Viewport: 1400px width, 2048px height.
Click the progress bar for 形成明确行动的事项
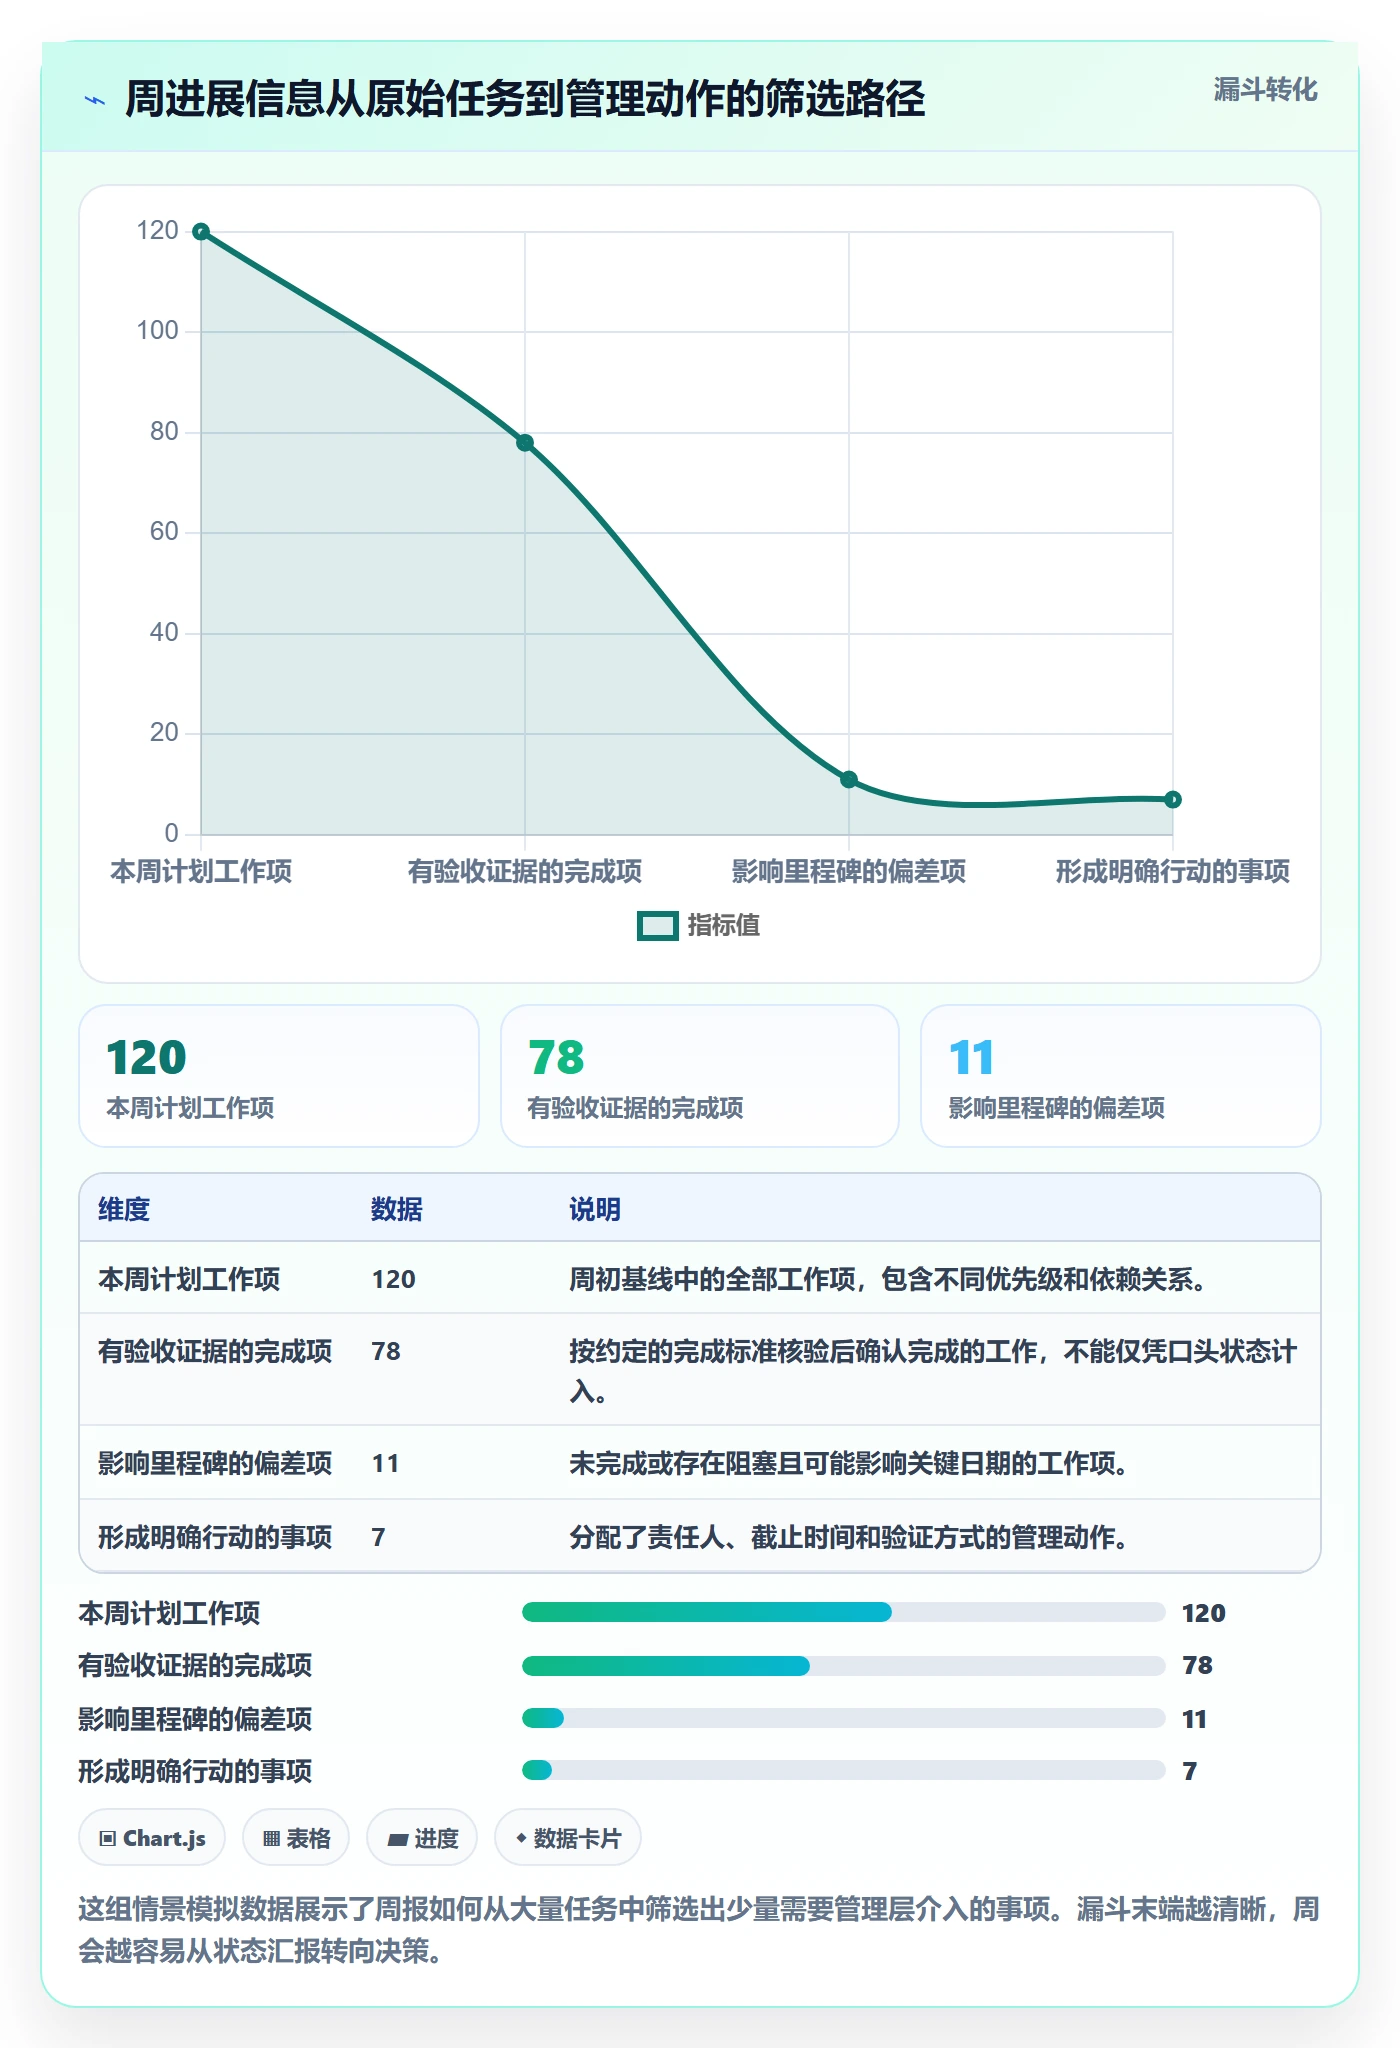tap(844, 1770)
